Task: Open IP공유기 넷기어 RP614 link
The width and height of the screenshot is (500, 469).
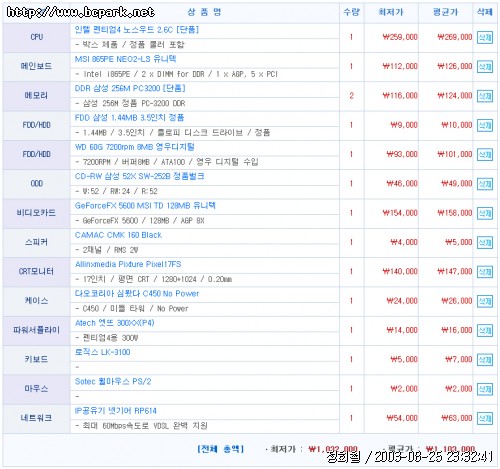Action: tap(116, 411)
